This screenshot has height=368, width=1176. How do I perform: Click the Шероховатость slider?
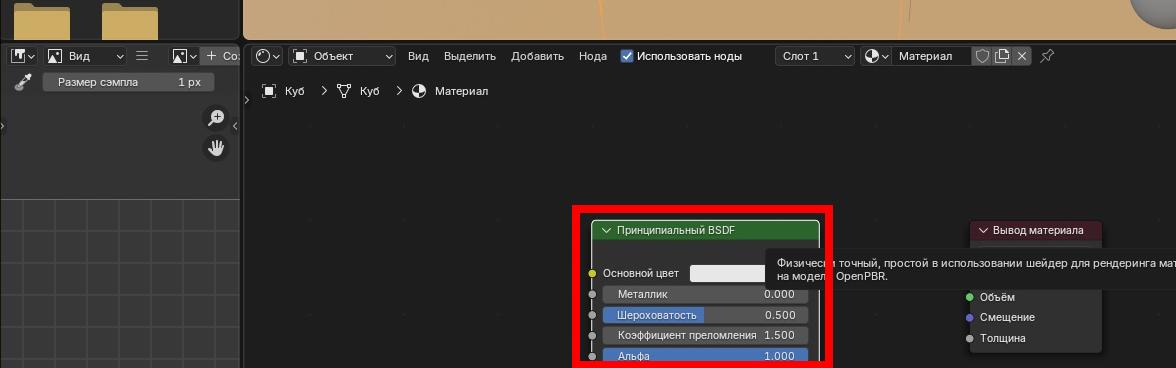[705, 315]
